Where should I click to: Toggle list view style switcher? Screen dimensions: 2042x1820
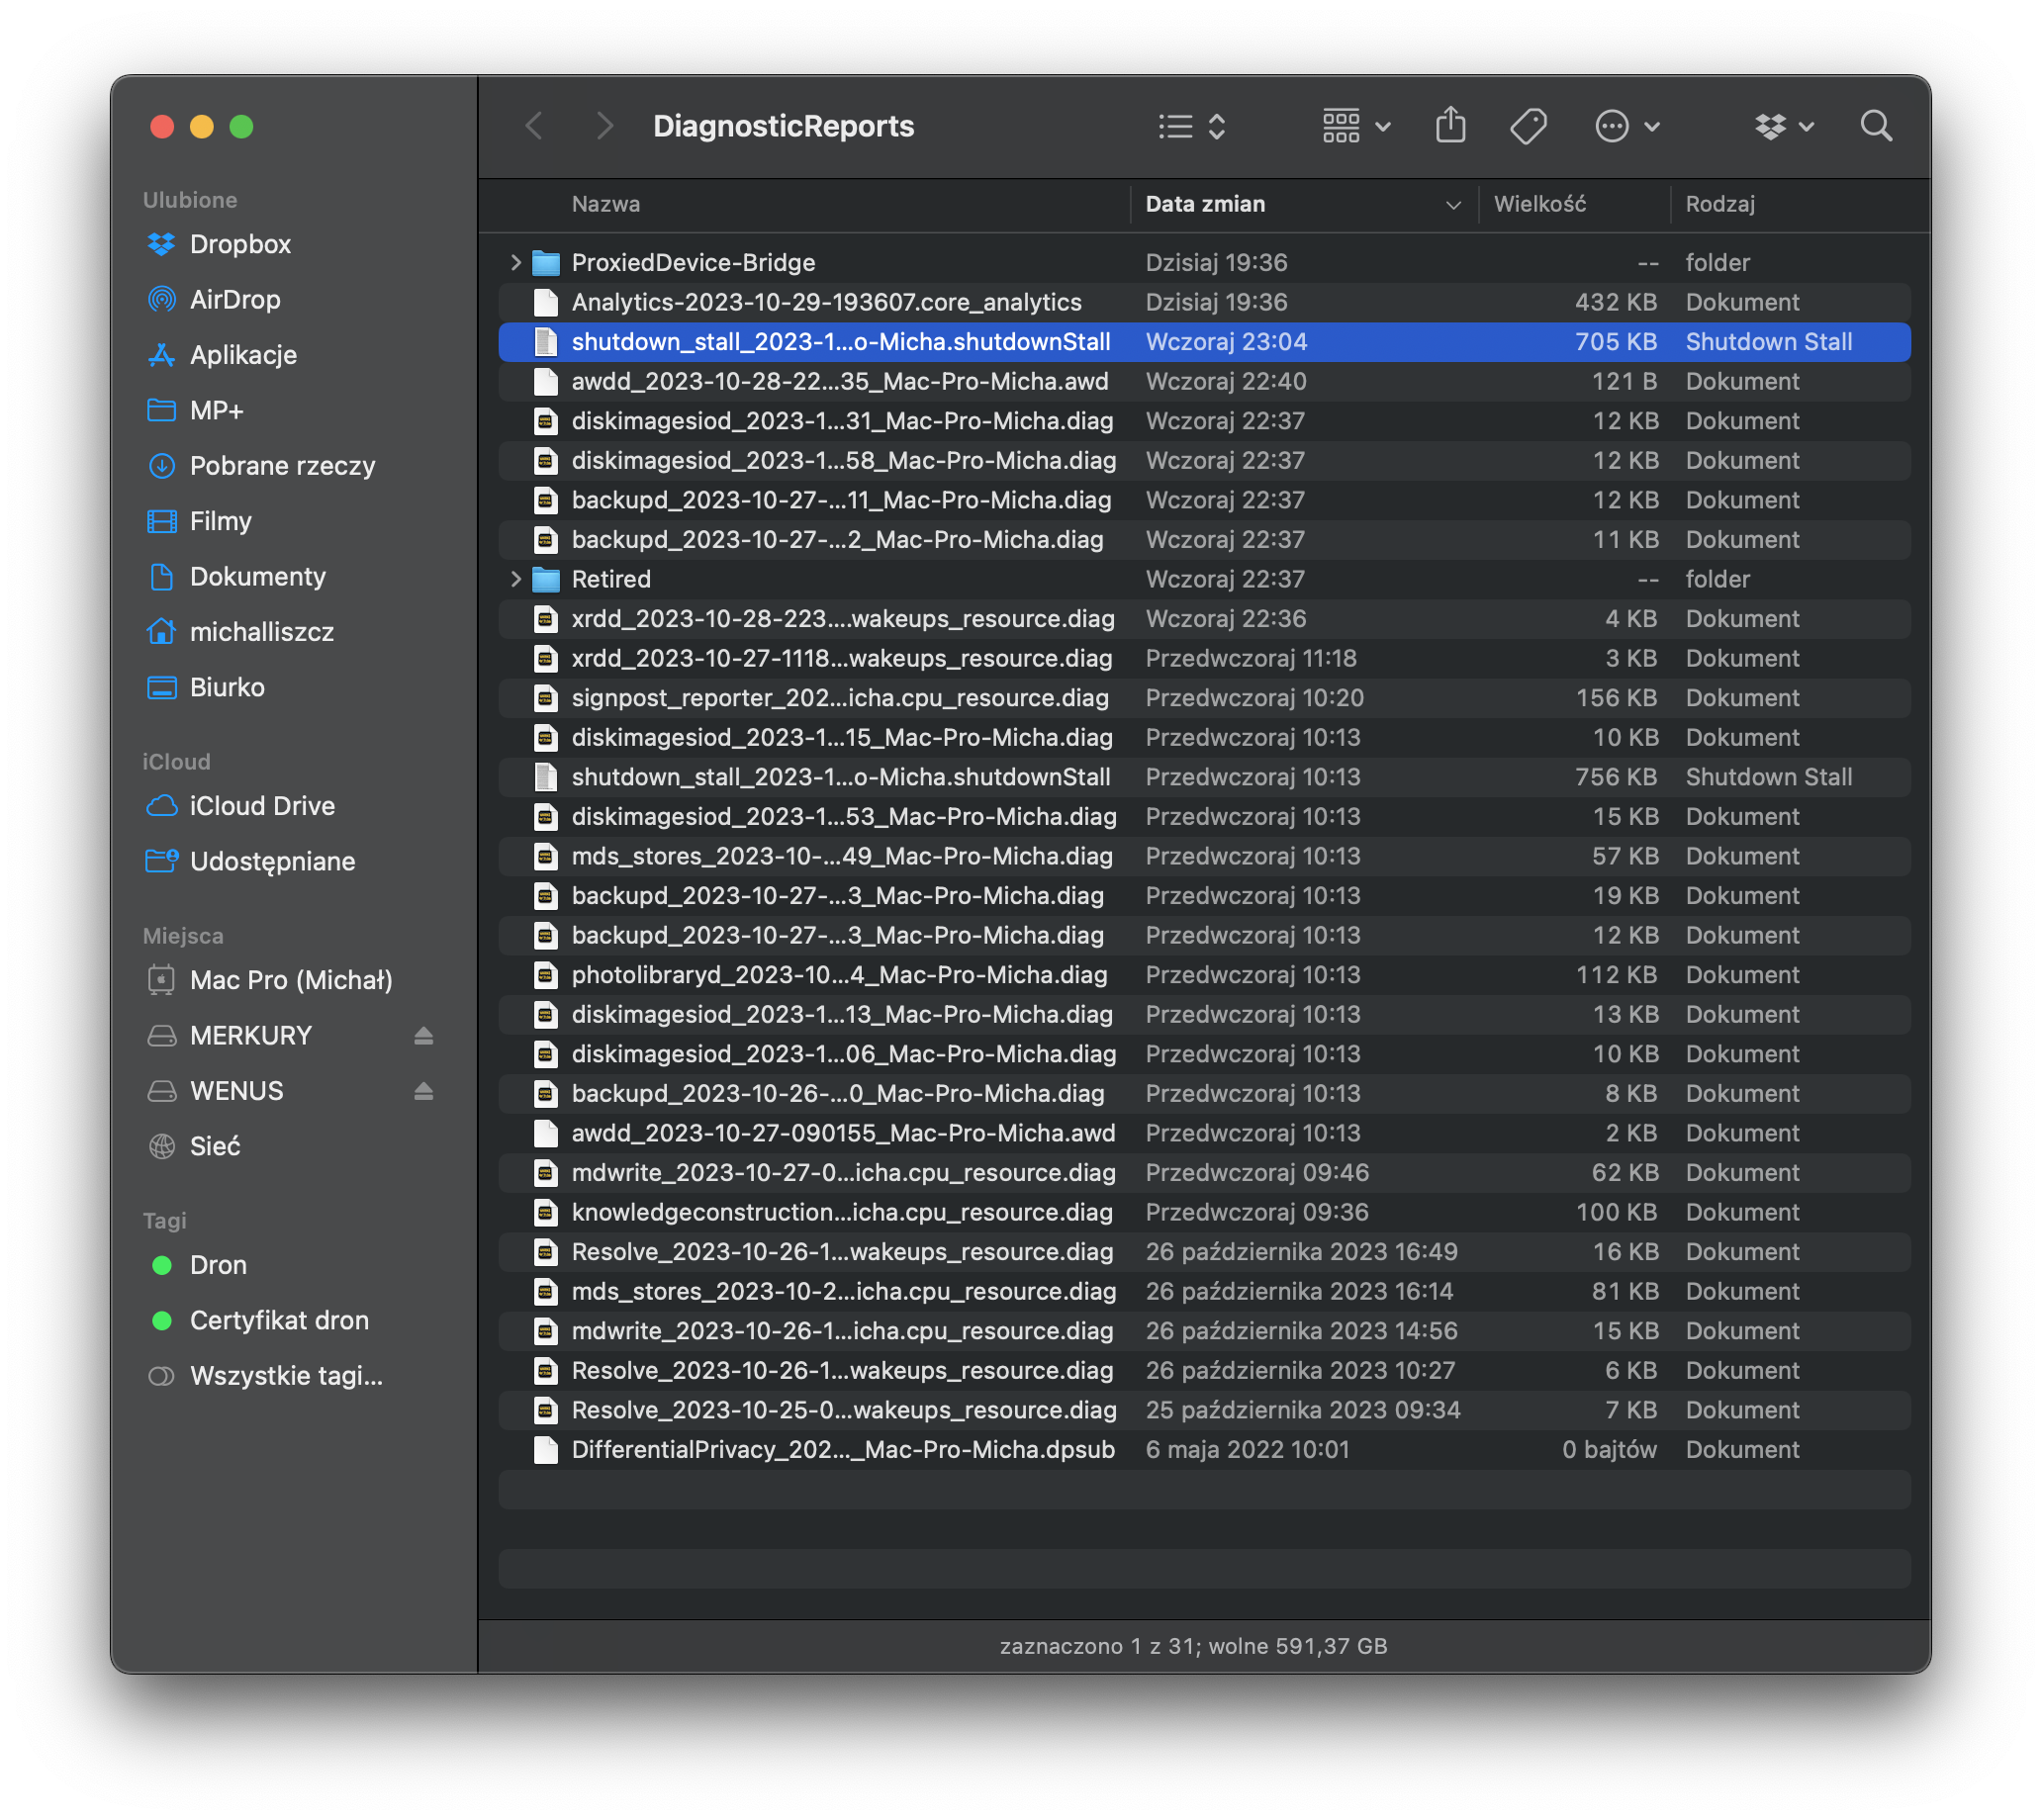[1191, 126]
